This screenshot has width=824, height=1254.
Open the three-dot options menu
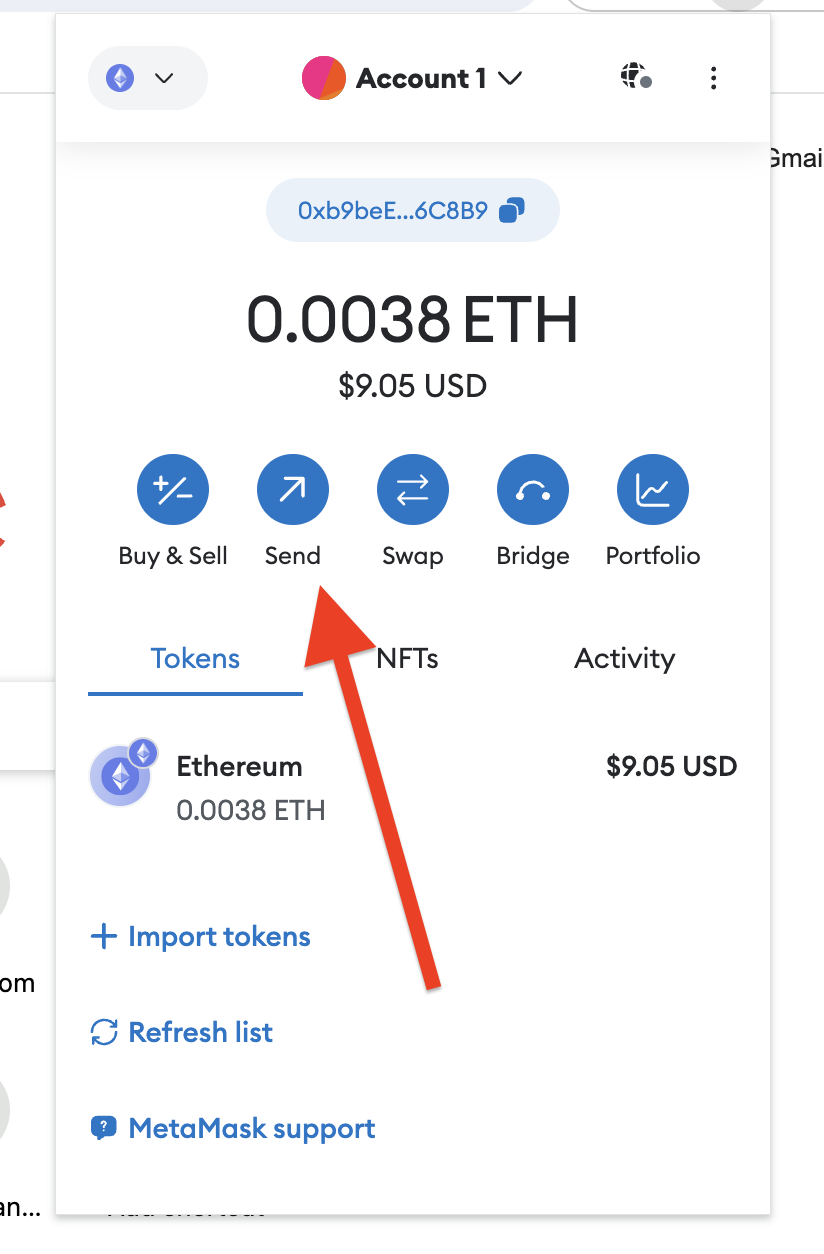[713, 78]
